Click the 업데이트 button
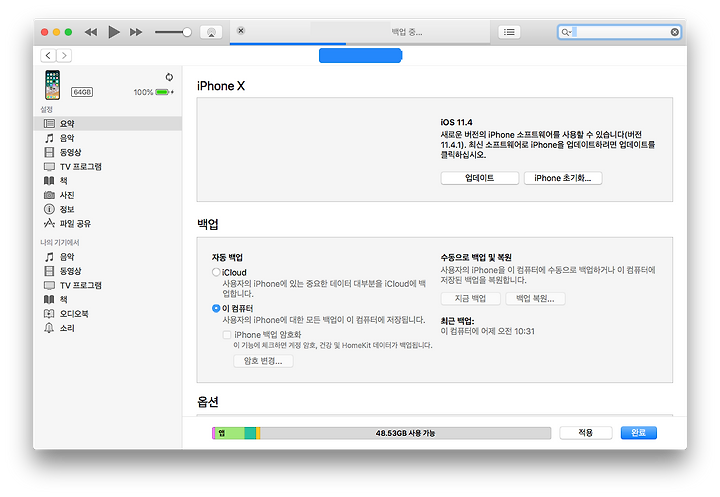Viewport: 720px width, 497px height. (479, 178)
